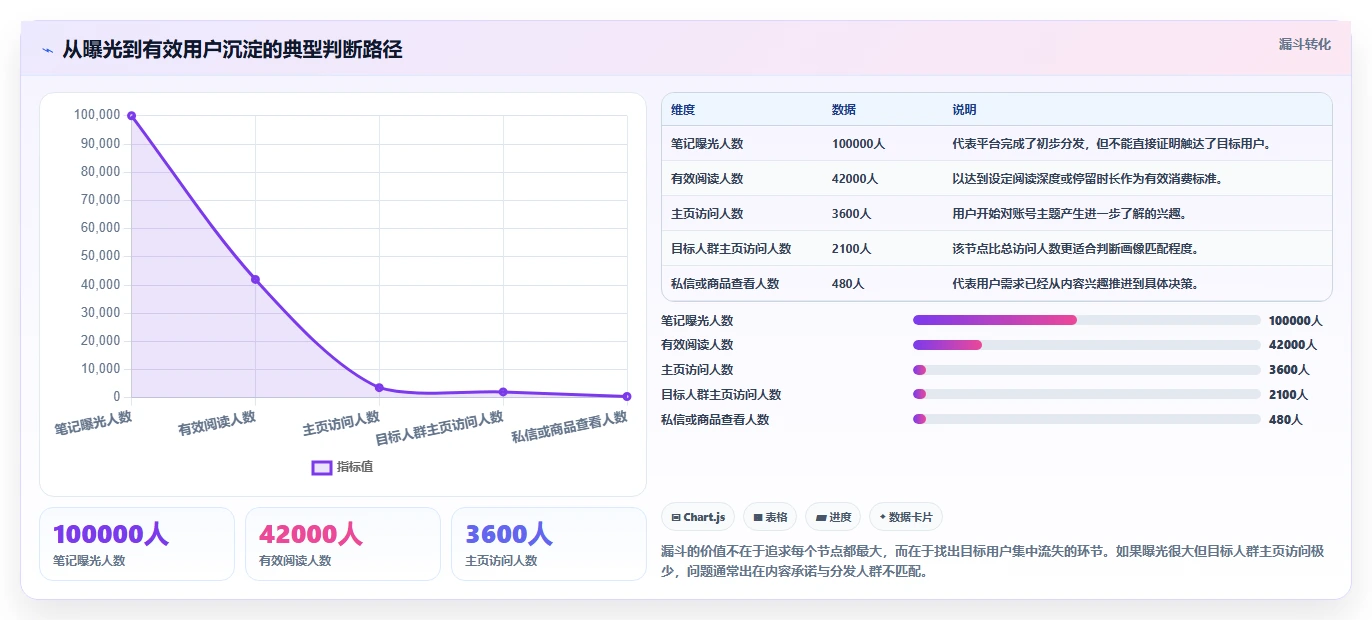Click the 42000人 table cell
1372x620 pixels.
point(855,179)
